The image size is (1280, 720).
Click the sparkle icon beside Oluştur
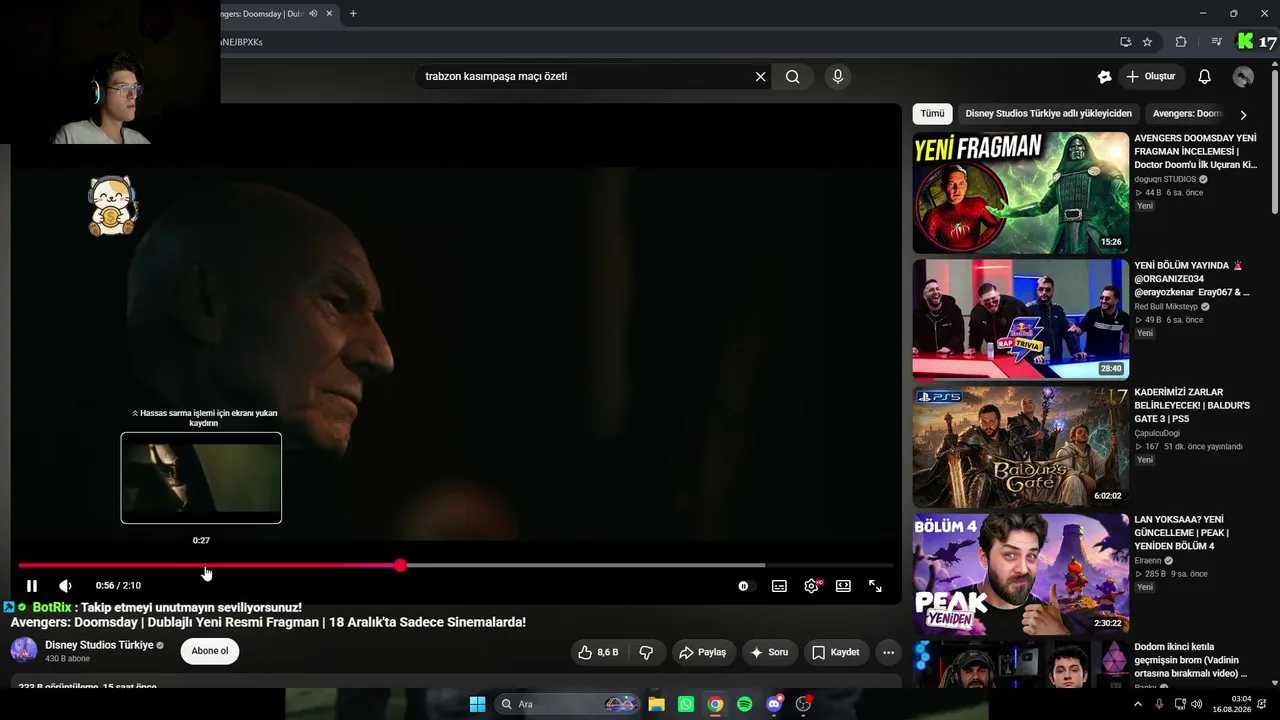[1104, 76]
